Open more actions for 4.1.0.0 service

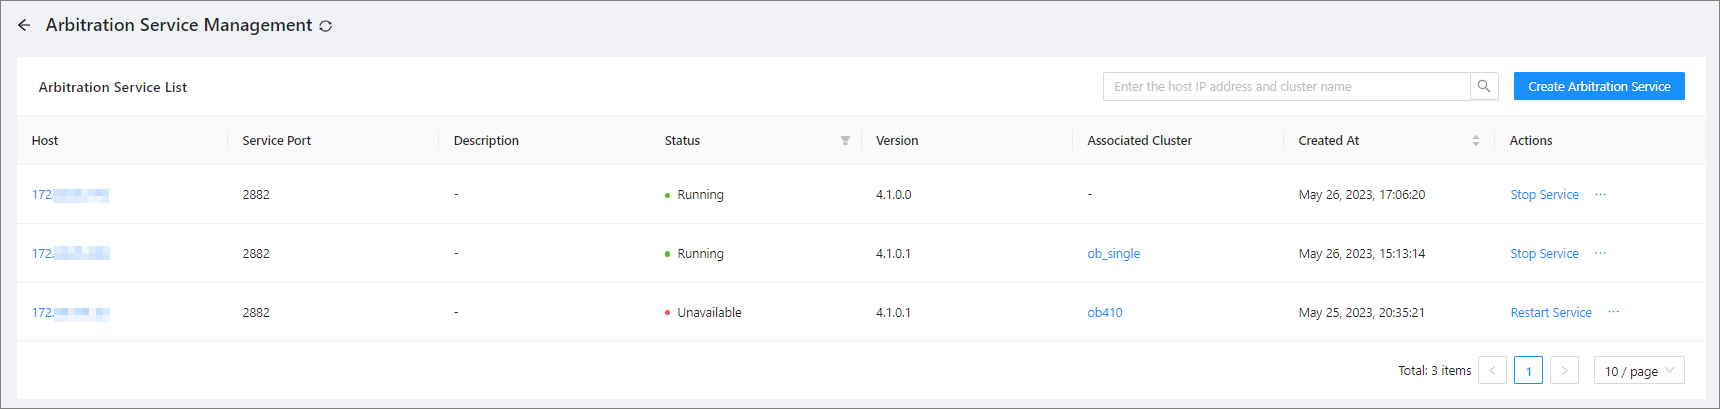(1600, 195)
